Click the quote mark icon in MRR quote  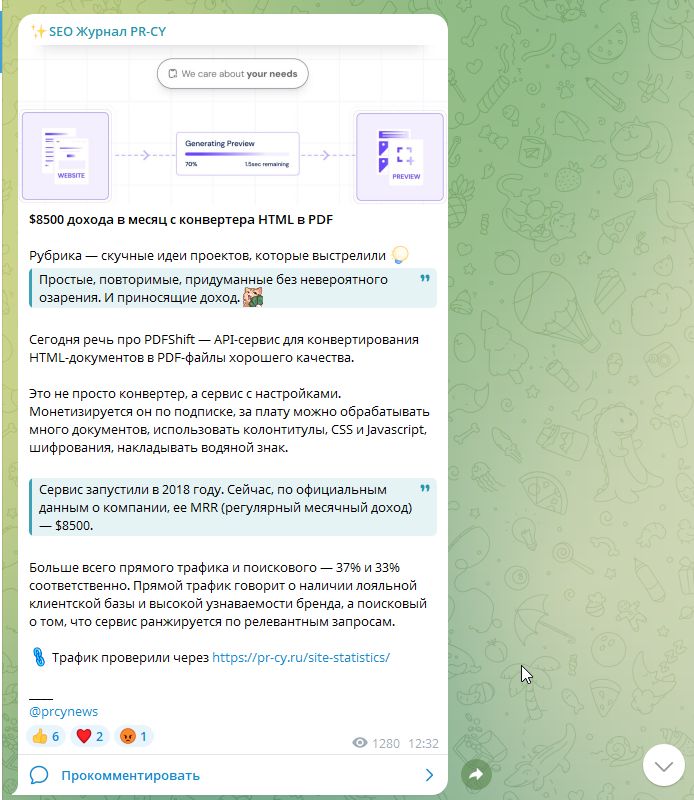point(425,488)
